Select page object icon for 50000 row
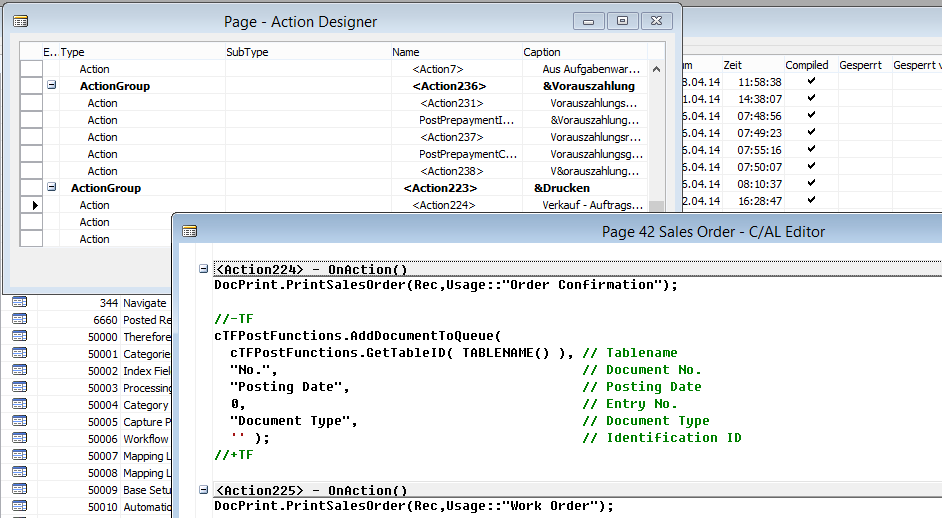Image resolution: width=942 pixels, height=518 pixels. point(20,336)
